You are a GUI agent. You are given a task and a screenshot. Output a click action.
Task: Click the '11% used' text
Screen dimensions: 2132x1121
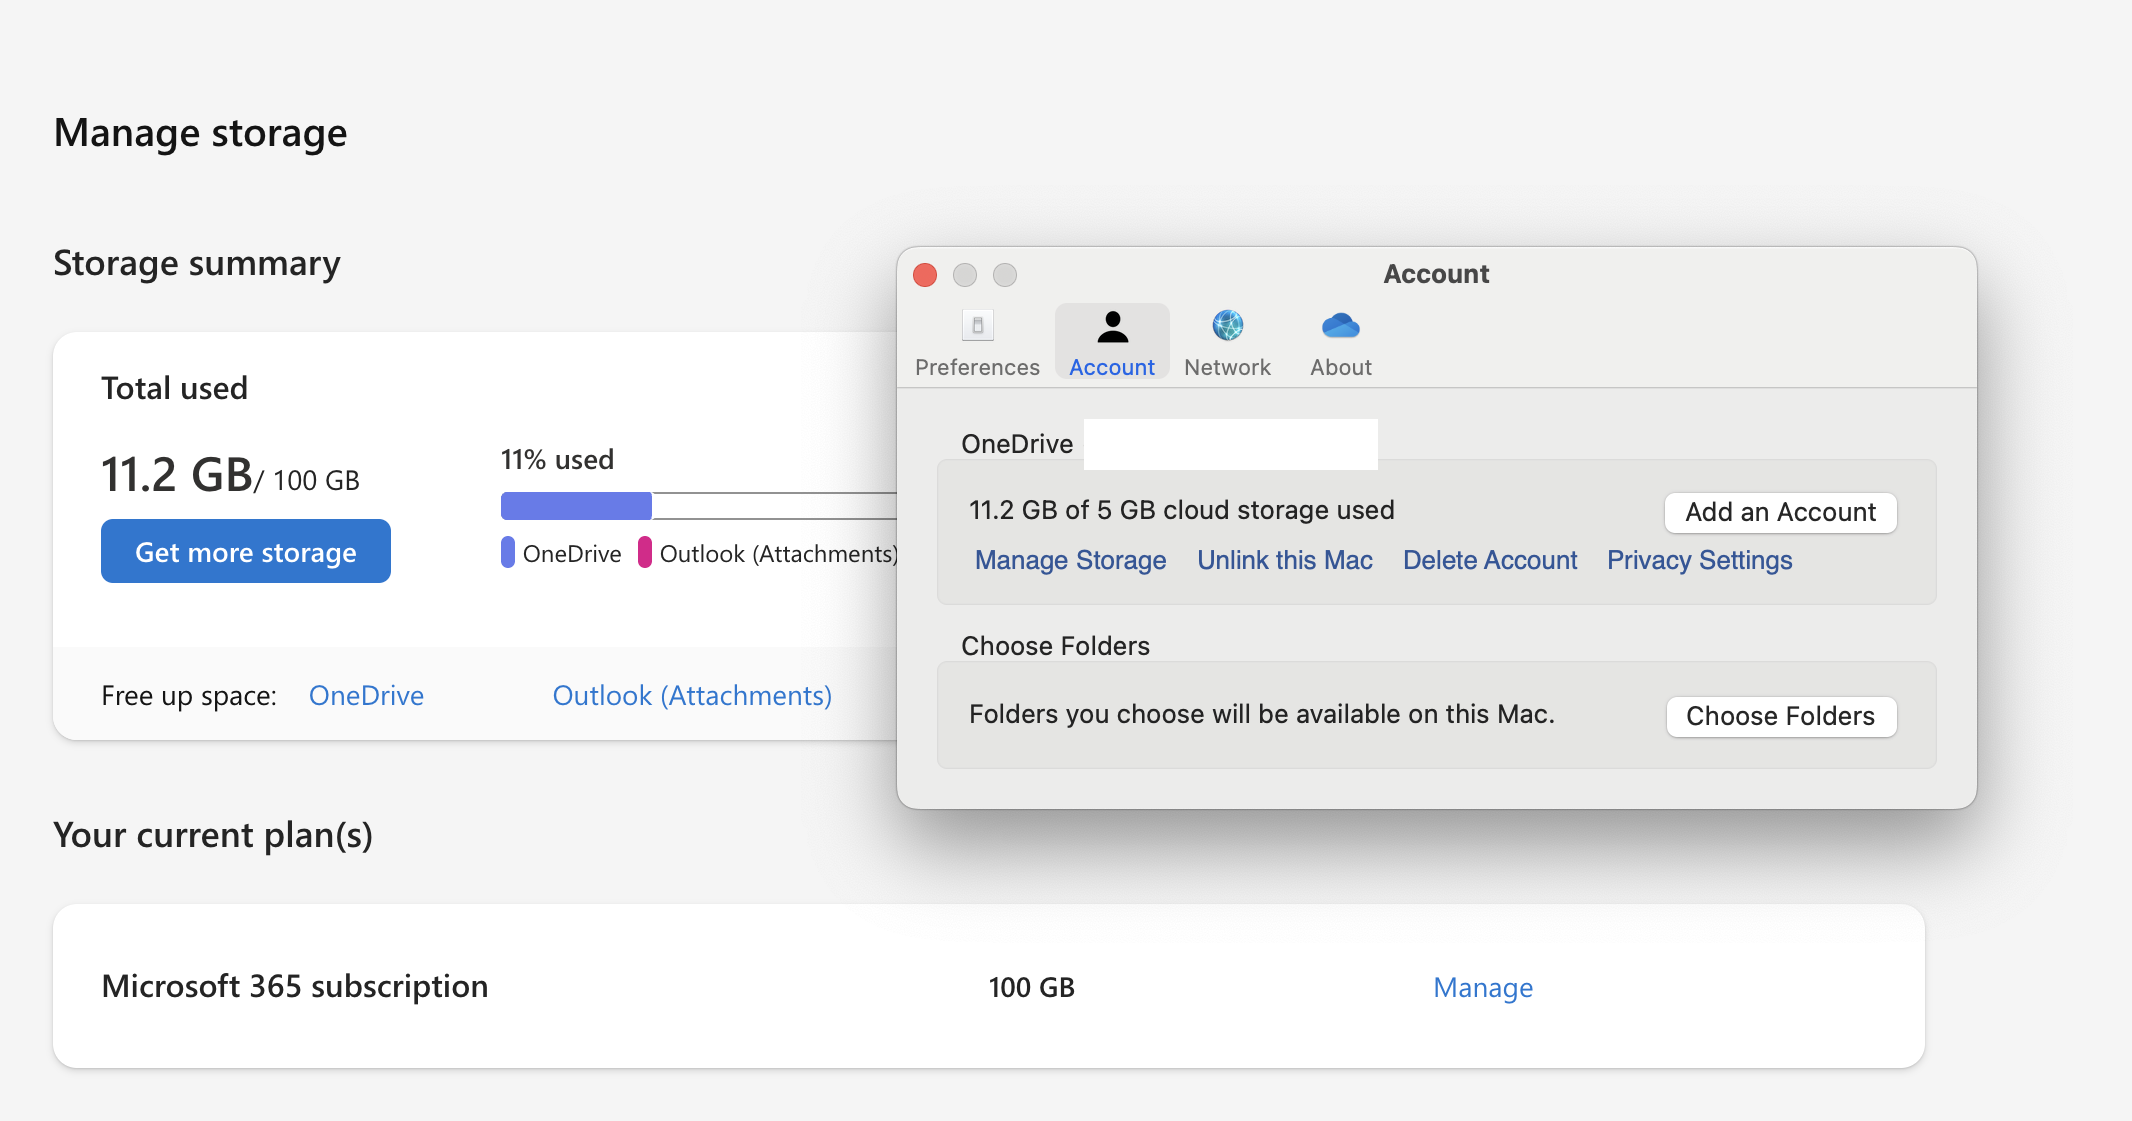coord(557,460)
